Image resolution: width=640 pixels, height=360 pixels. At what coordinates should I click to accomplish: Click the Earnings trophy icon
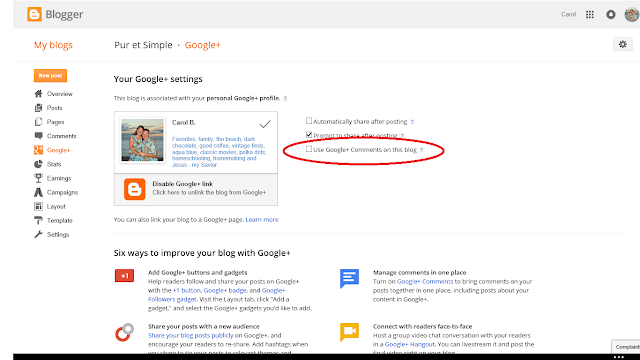(38, 178)
